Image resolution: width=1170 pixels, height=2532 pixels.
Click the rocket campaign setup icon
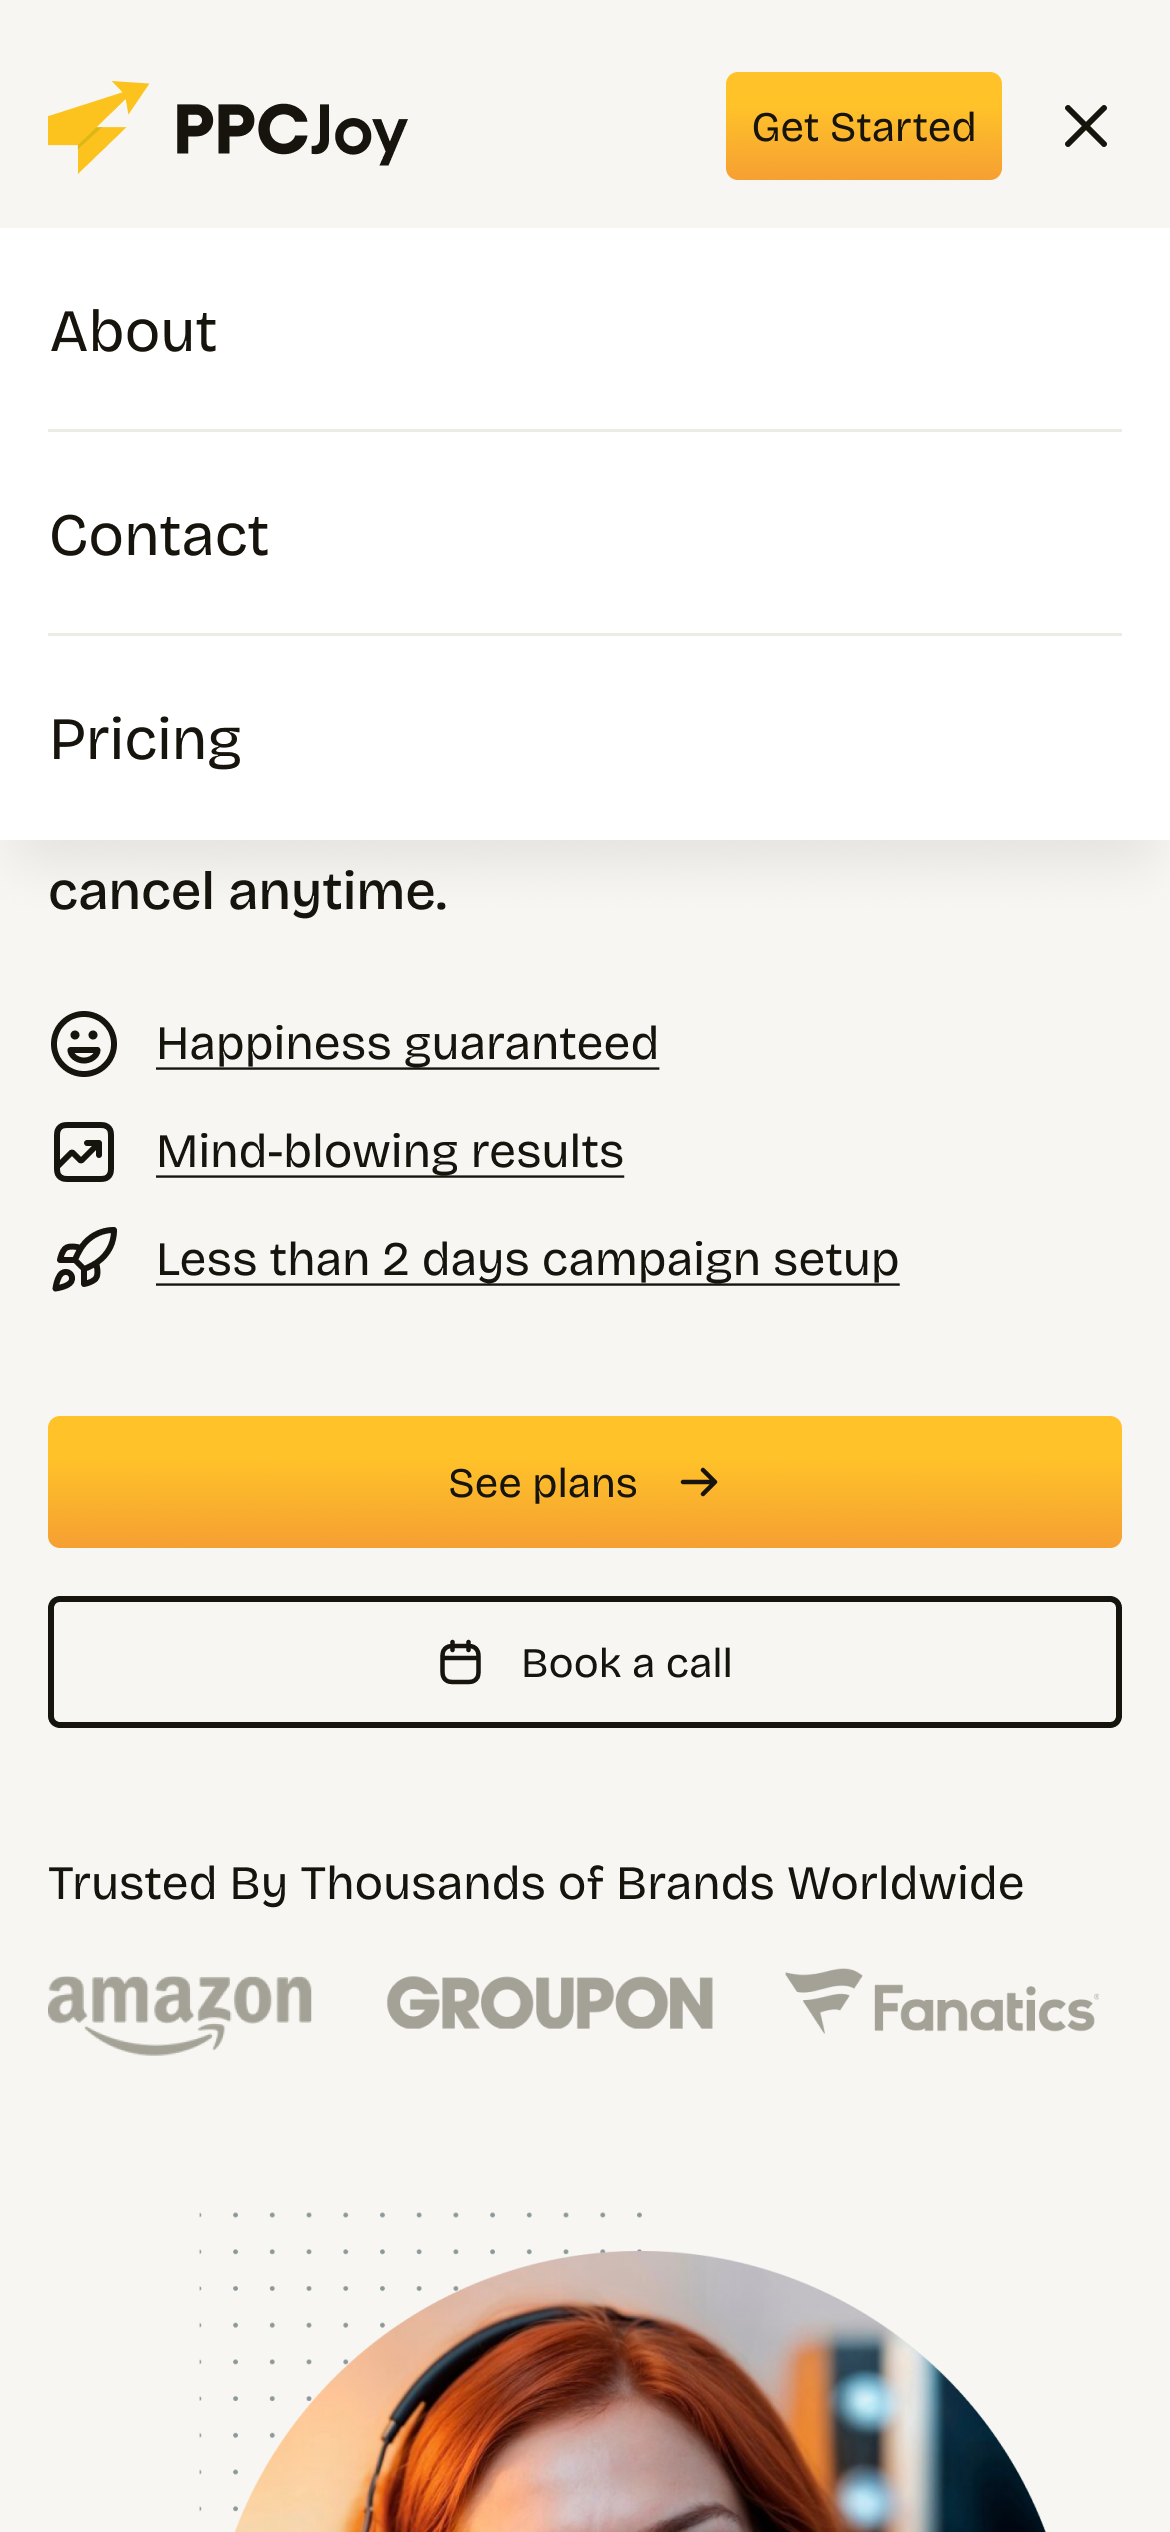coord(84,1260)
